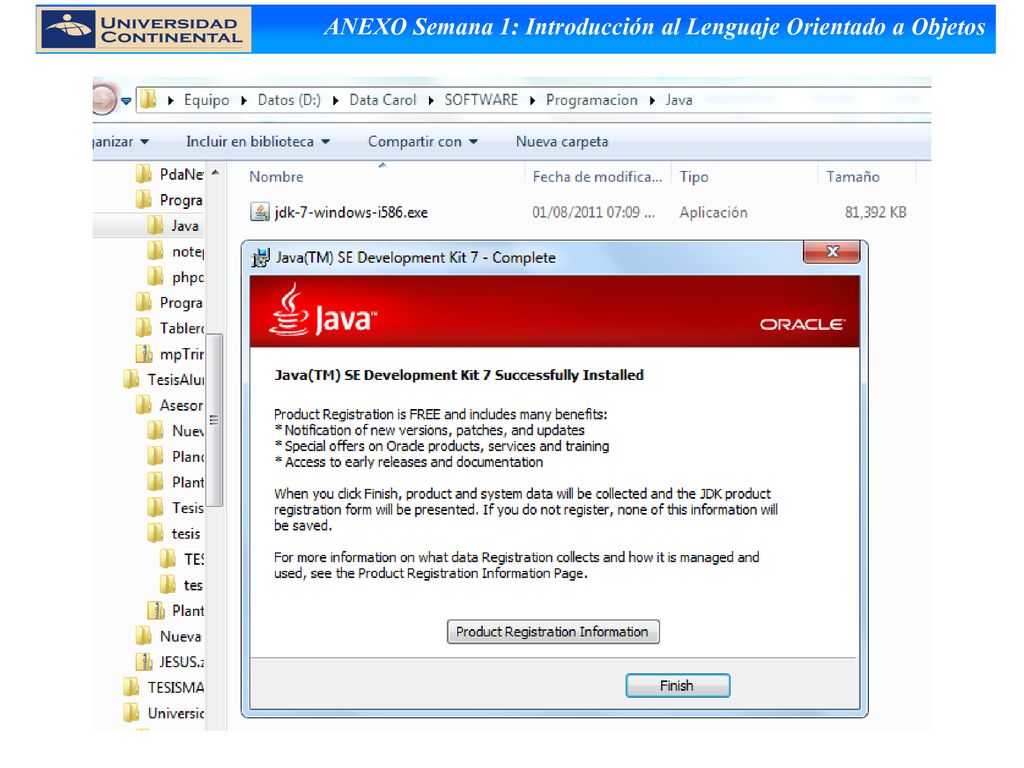Sort by Fecha de modificación column
1024x768 pixels.
(x=597, y=176)
